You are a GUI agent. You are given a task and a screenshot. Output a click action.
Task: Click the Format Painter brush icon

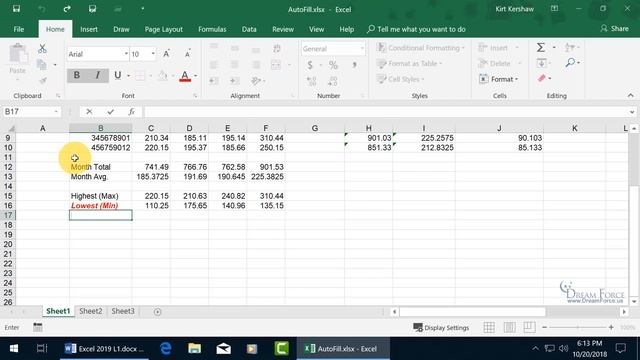[42, 80]
